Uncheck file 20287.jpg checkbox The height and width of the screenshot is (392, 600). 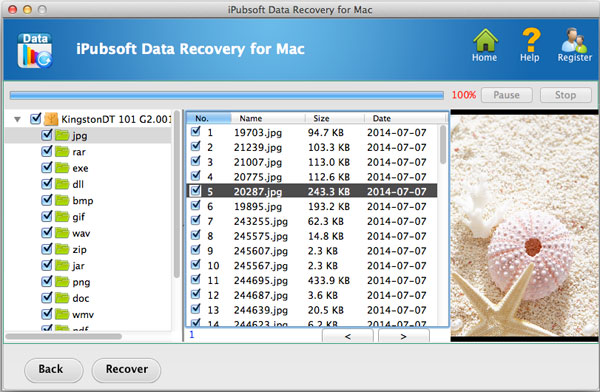point(196,190)
